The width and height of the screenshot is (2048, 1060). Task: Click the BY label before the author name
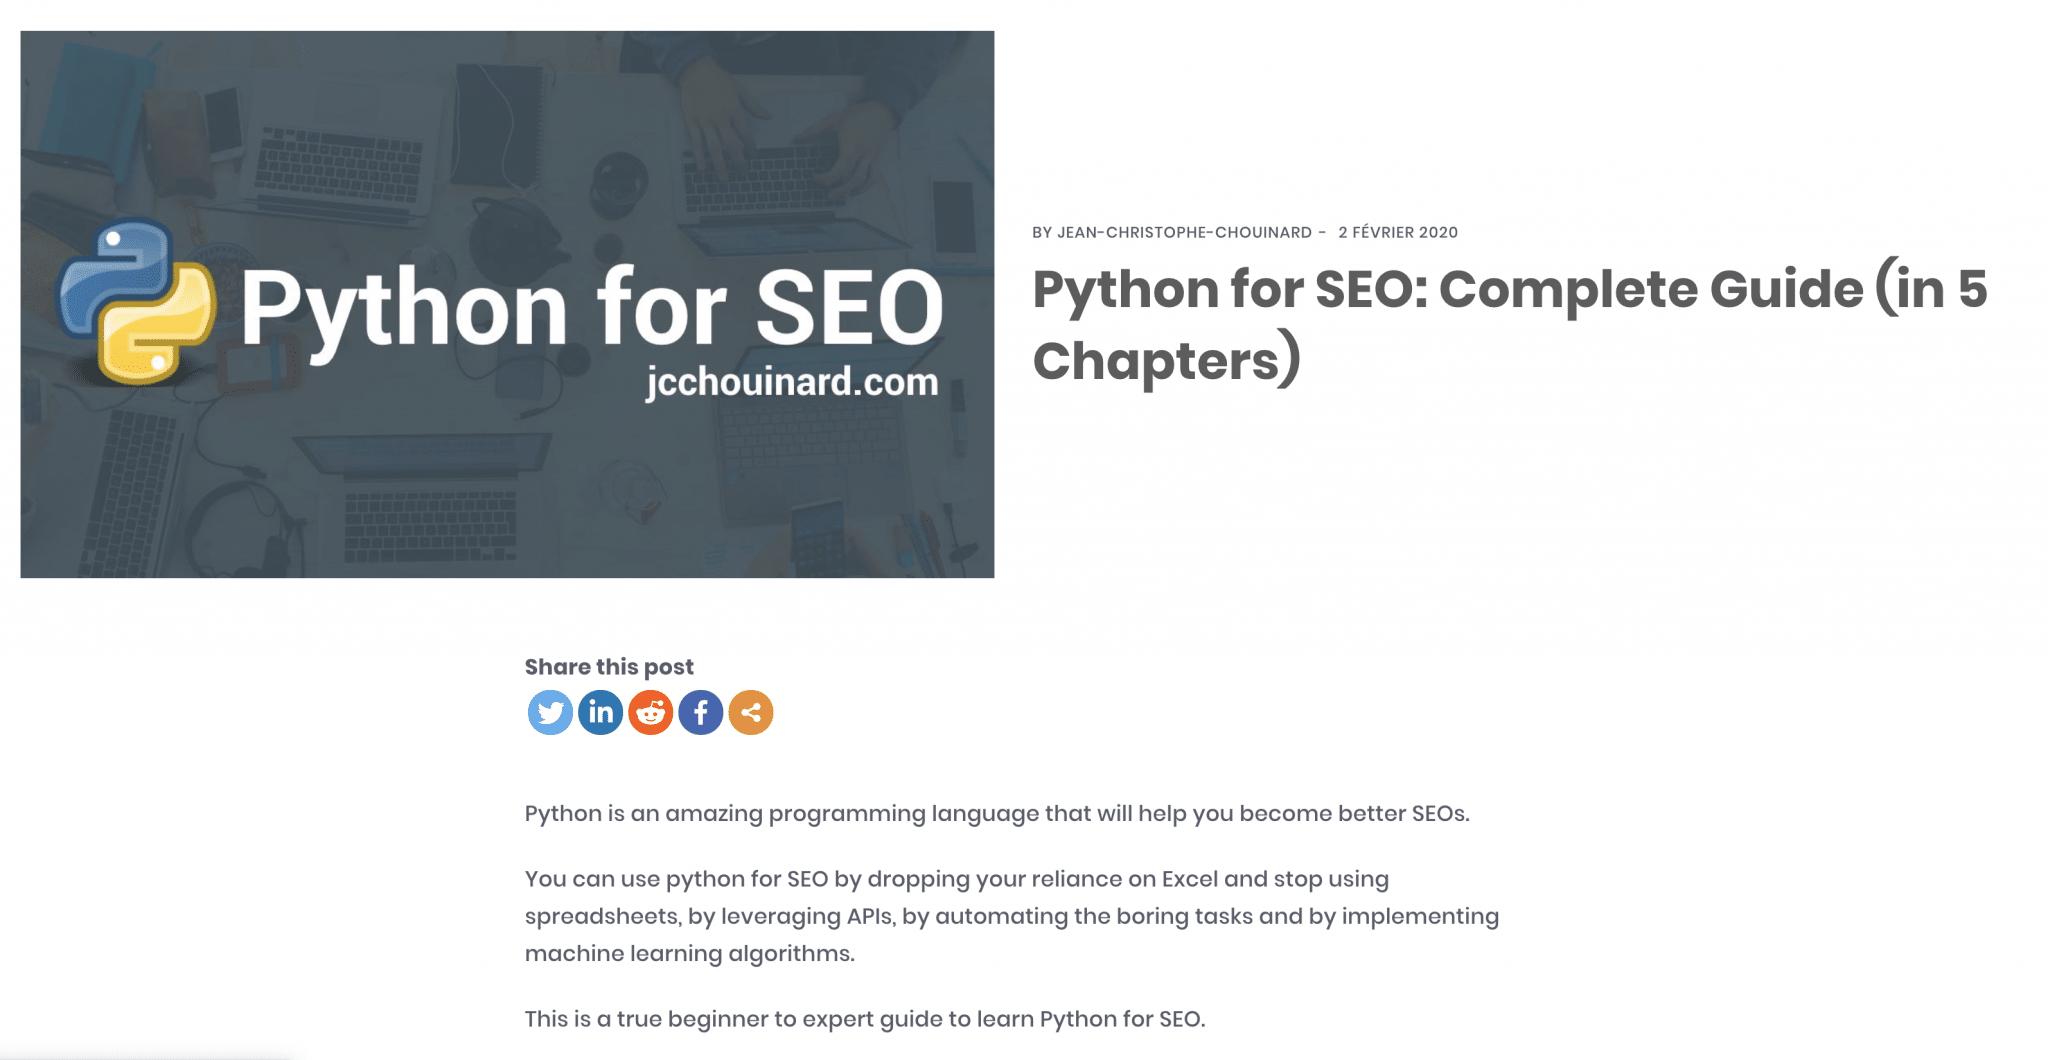tap(1042, 232)
